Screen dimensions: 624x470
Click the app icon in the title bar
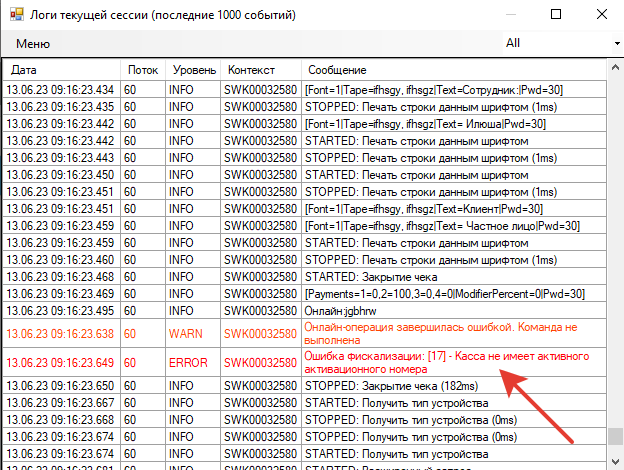[x=13, y=14]
